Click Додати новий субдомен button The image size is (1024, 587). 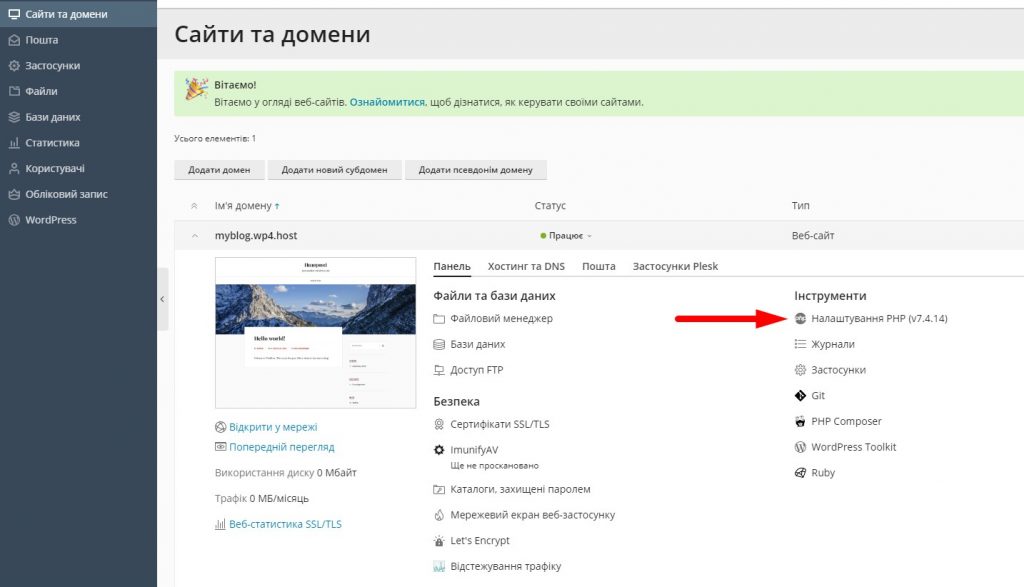click(x=334, y=170)
